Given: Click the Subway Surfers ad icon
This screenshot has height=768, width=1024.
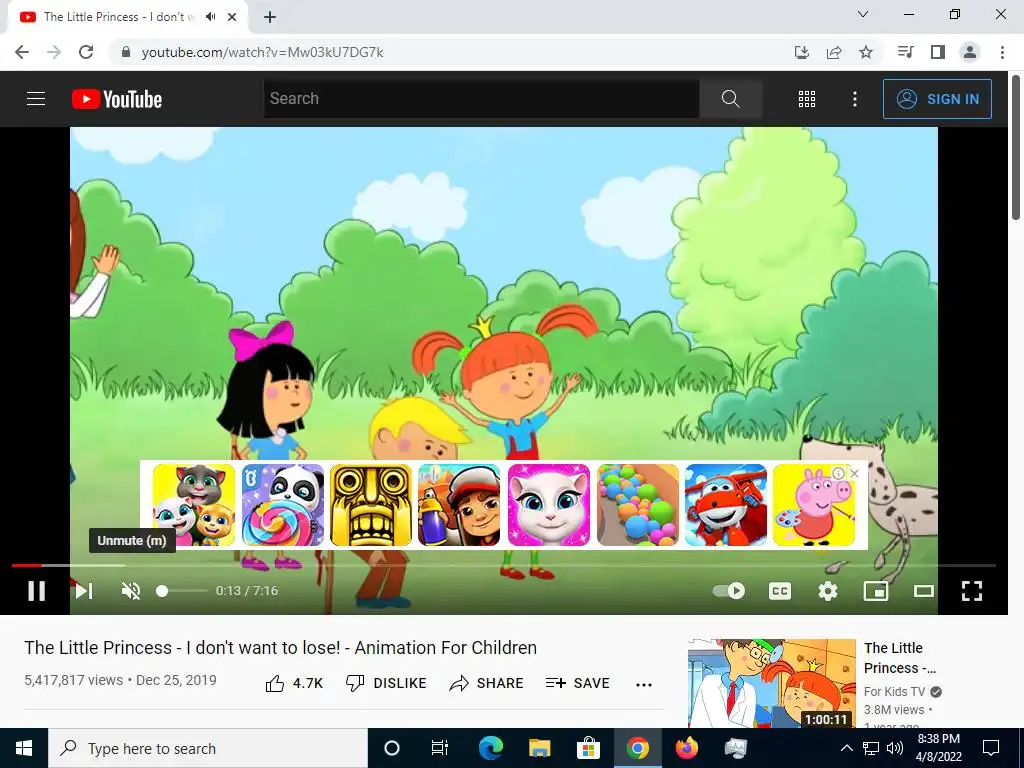Looking at the screenshot, I should pyautogui.click(x=459, y=505).
